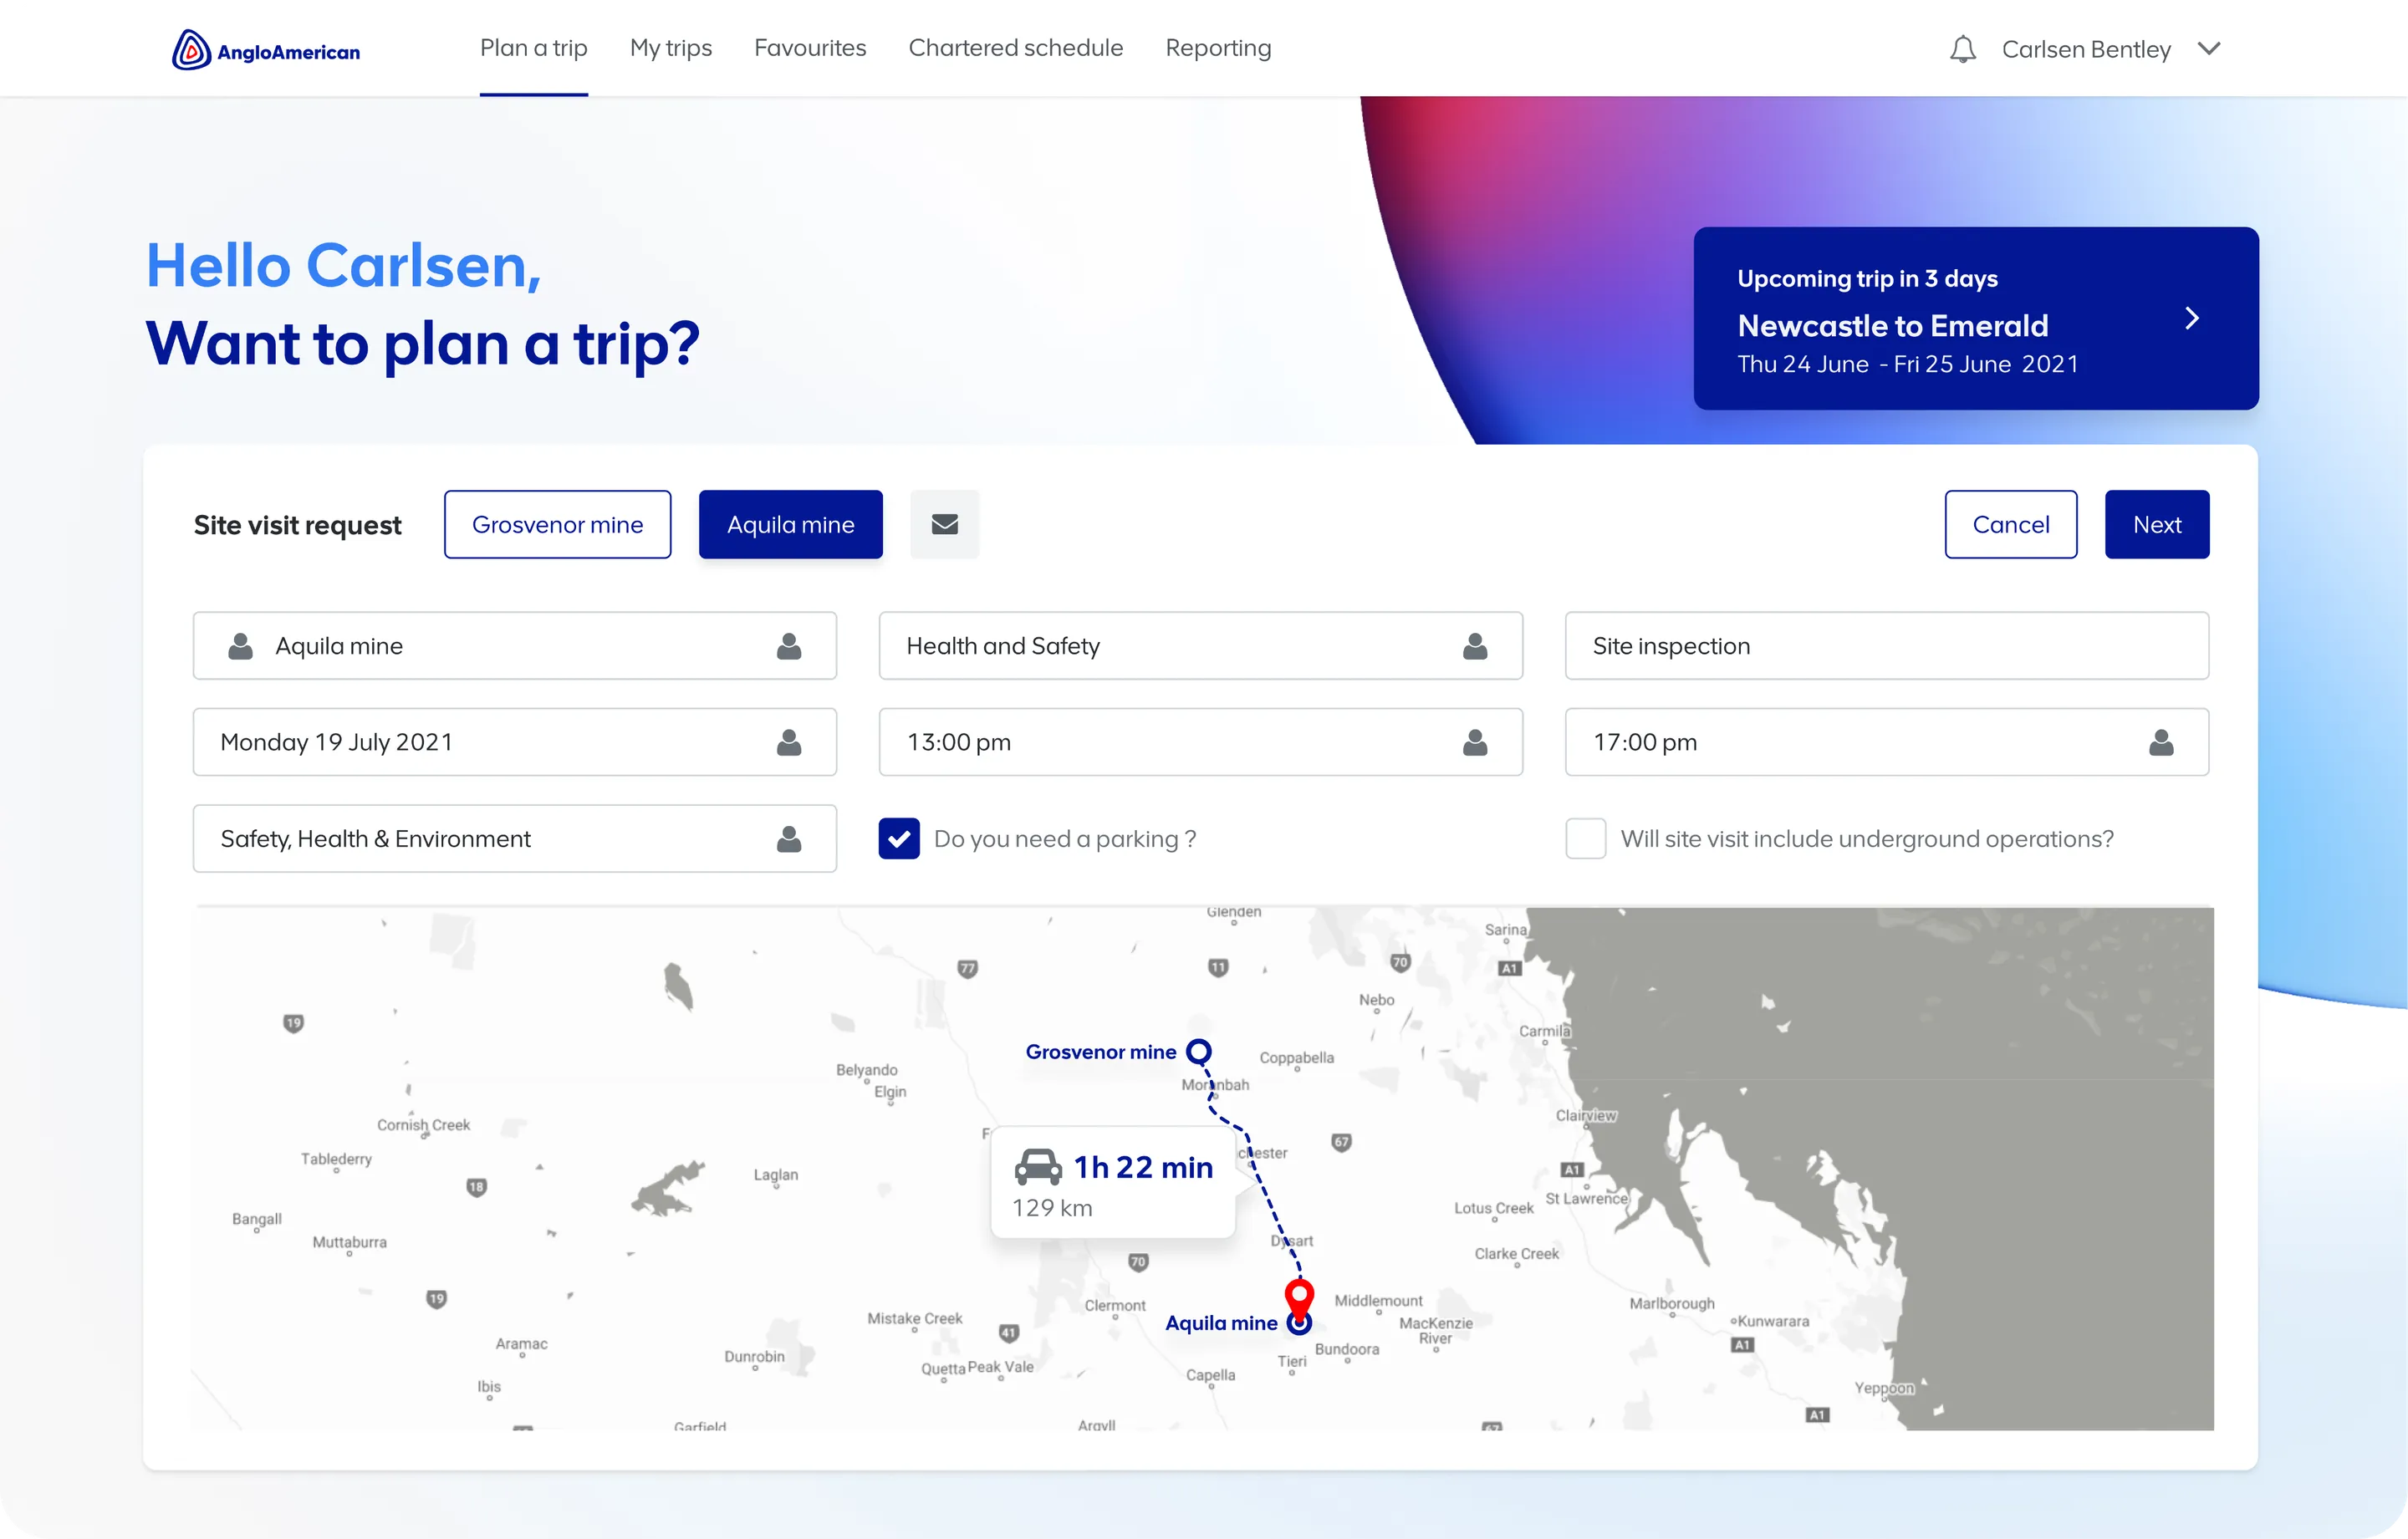Click icon in Safety, Health & Environment field
Screen dimensions: 2408x1539
789,838
